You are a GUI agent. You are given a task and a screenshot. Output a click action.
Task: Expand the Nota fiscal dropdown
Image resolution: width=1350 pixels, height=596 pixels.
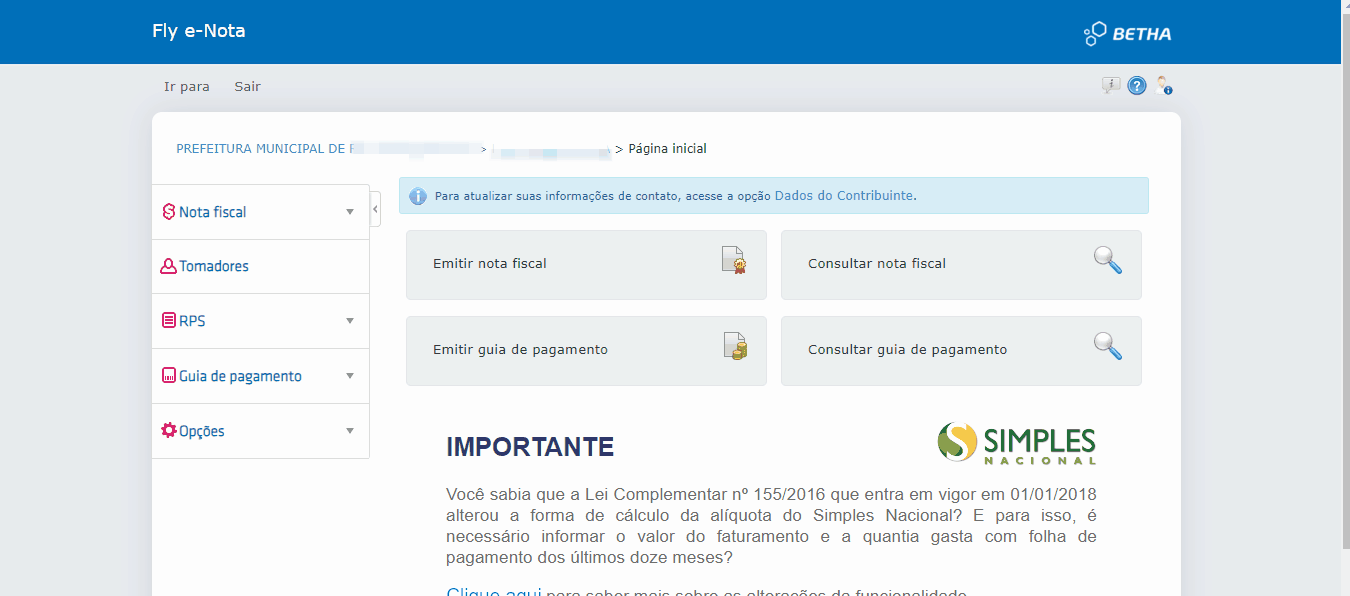tap(349, 211)
